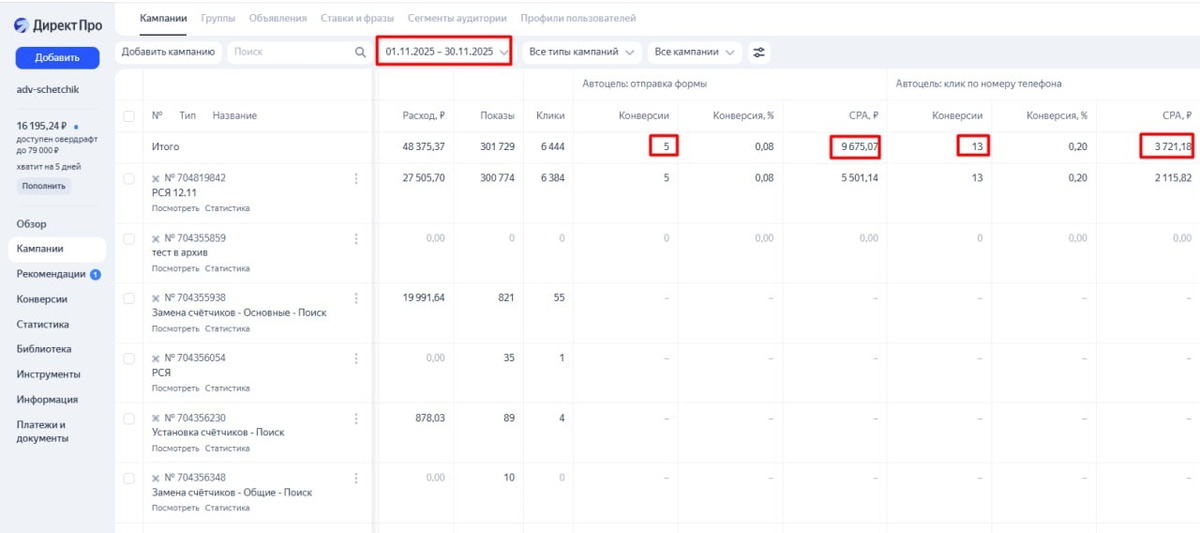The height and width of the screenshot is (533, 1200).
Task: Click the account name adv-schetchik
Action: 47,89
